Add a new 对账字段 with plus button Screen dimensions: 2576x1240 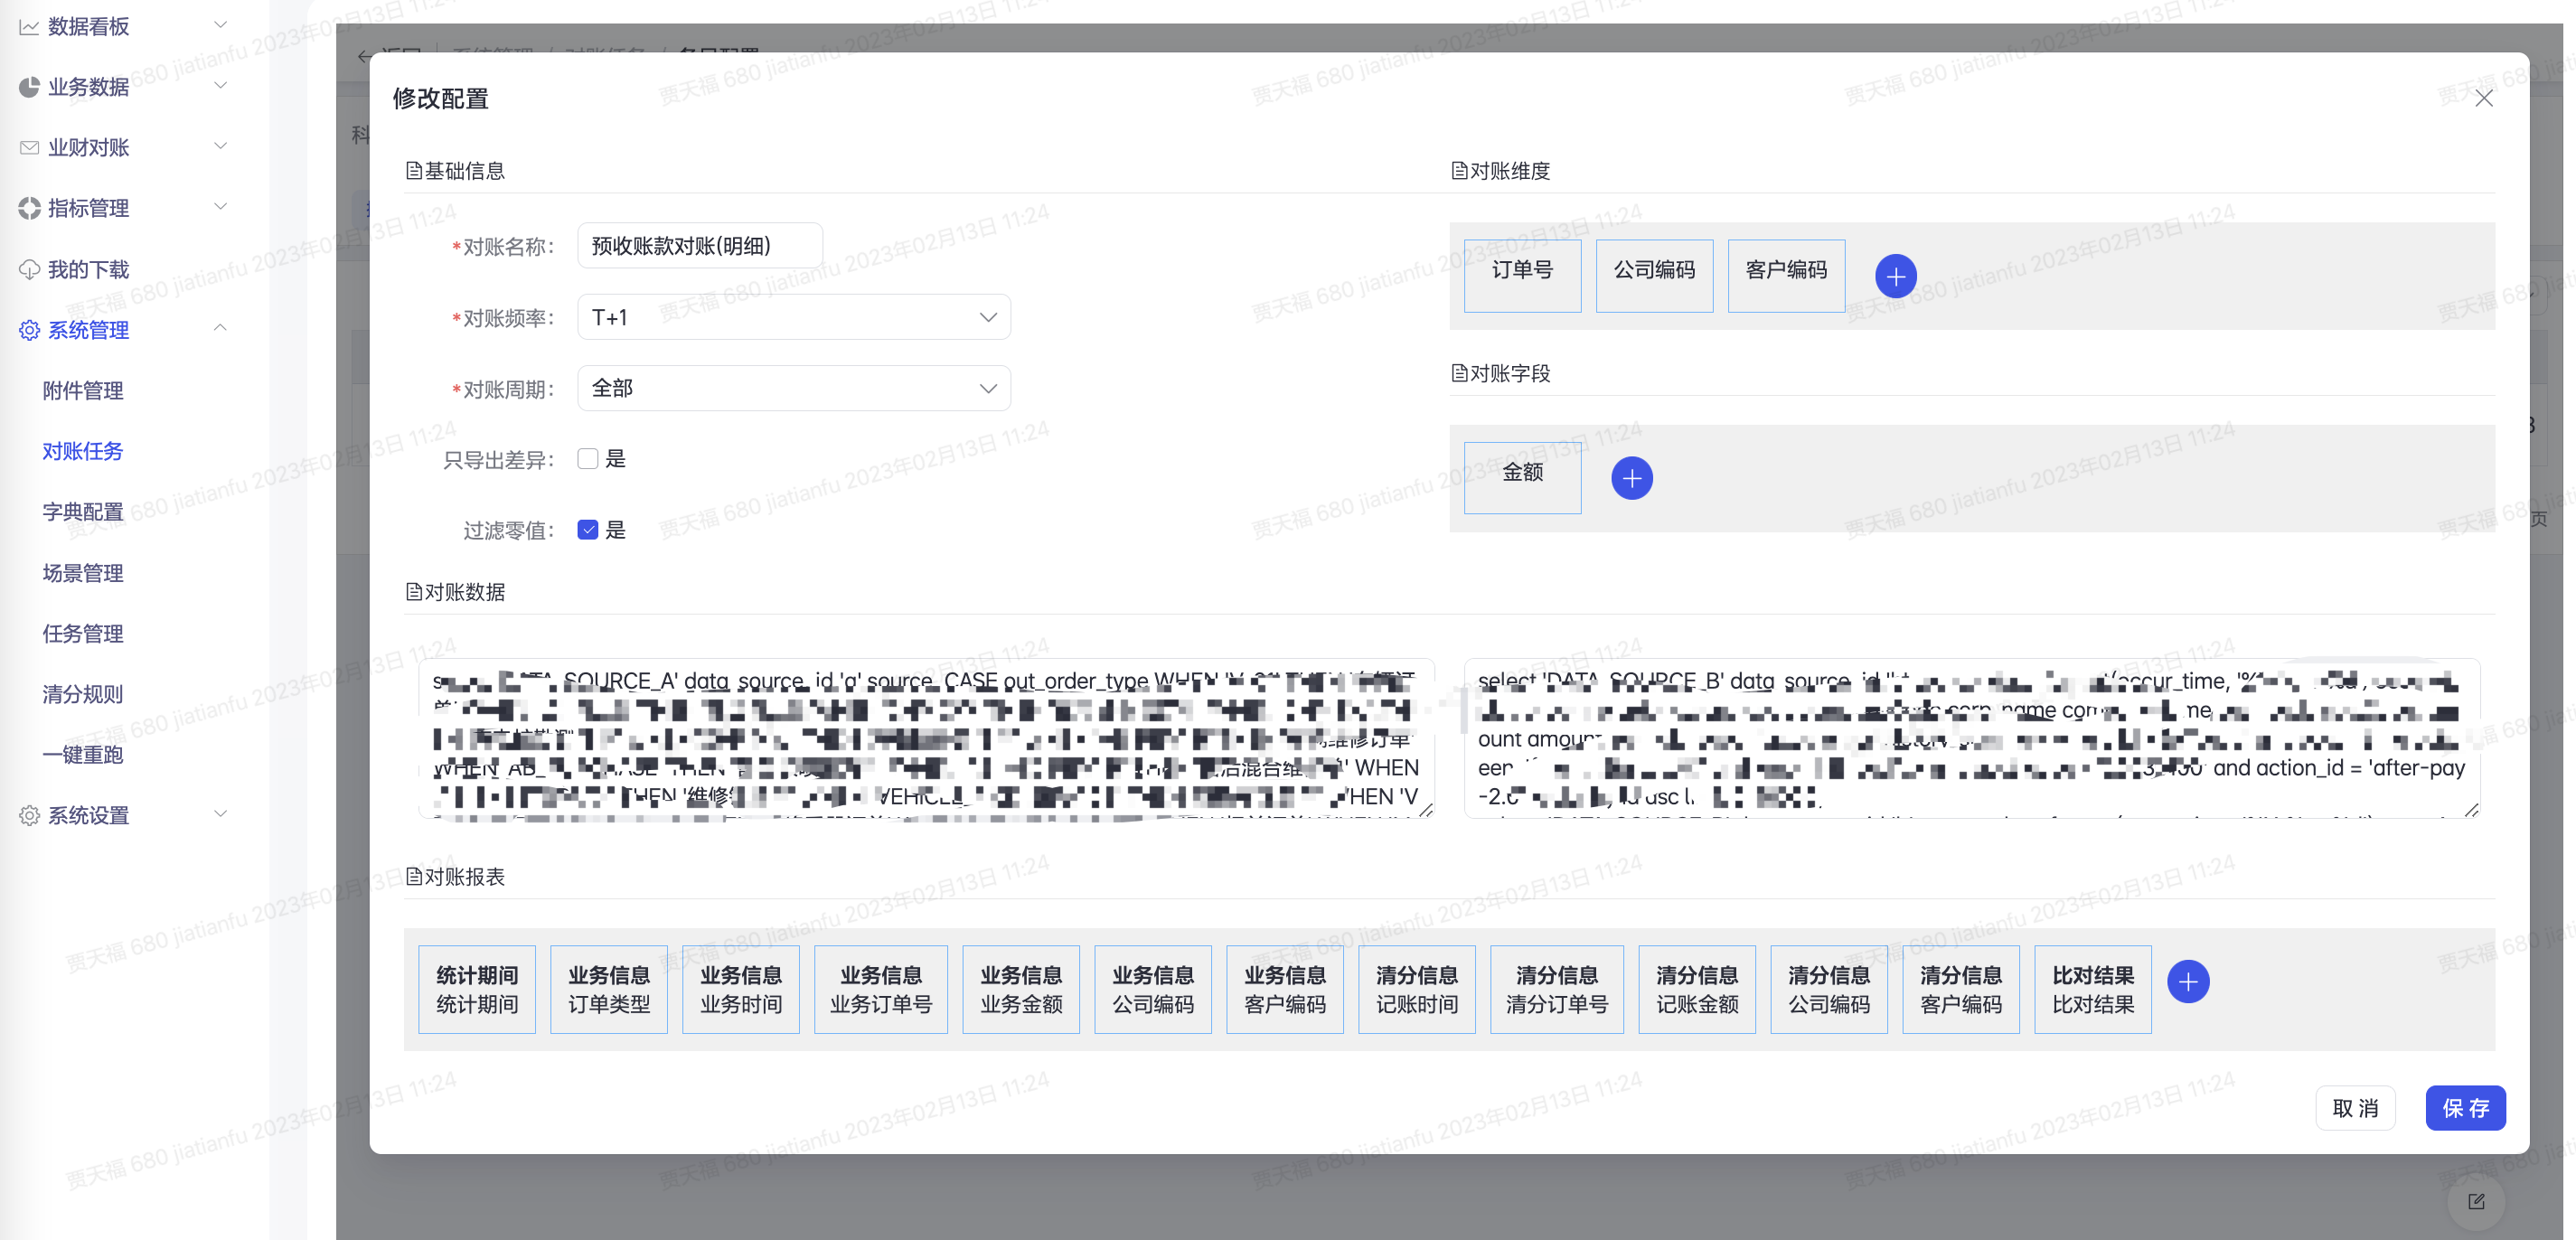click(1631, 478)
